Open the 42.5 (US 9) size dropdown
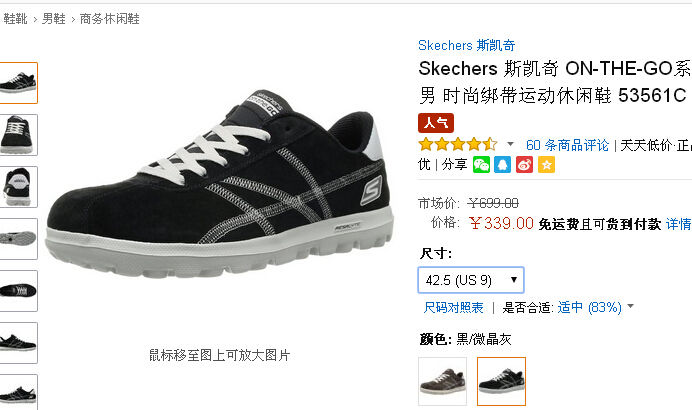692x410 pixels. coord(471,280)
